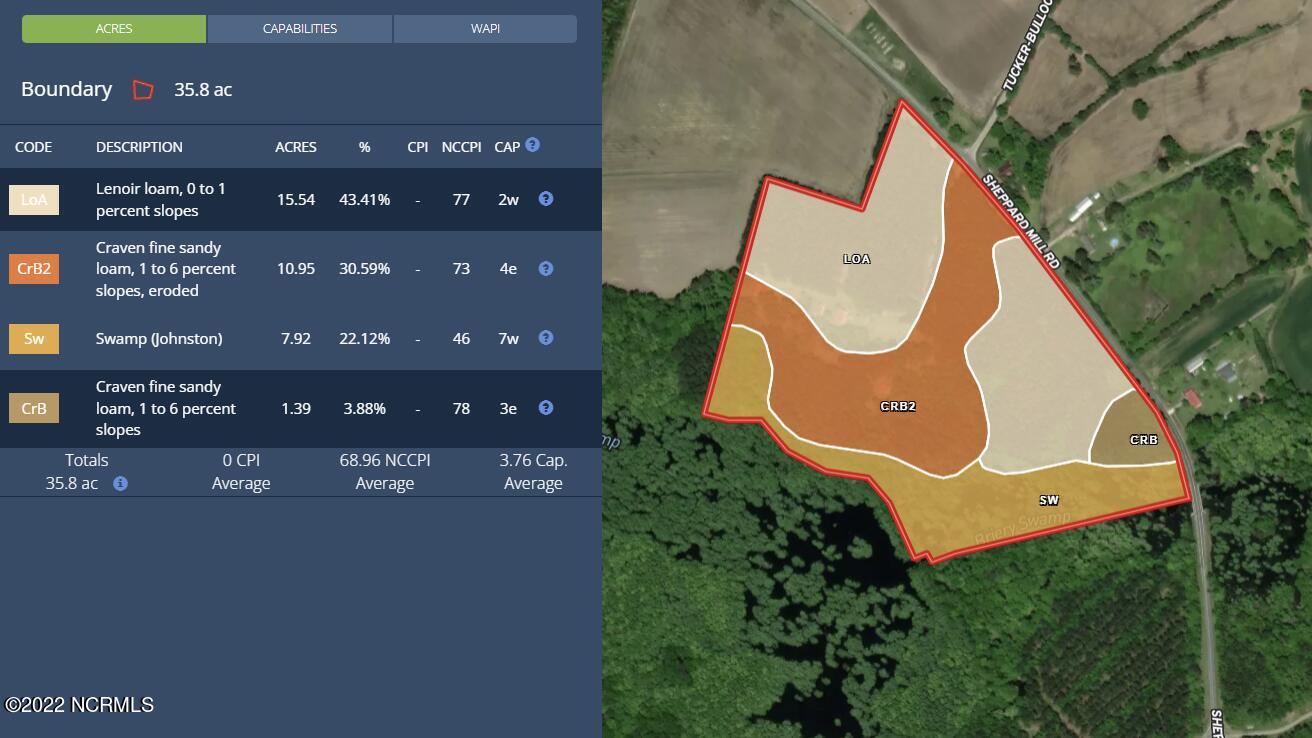Click the 3e capability value
1312x738 pixels.
point(508,408)
